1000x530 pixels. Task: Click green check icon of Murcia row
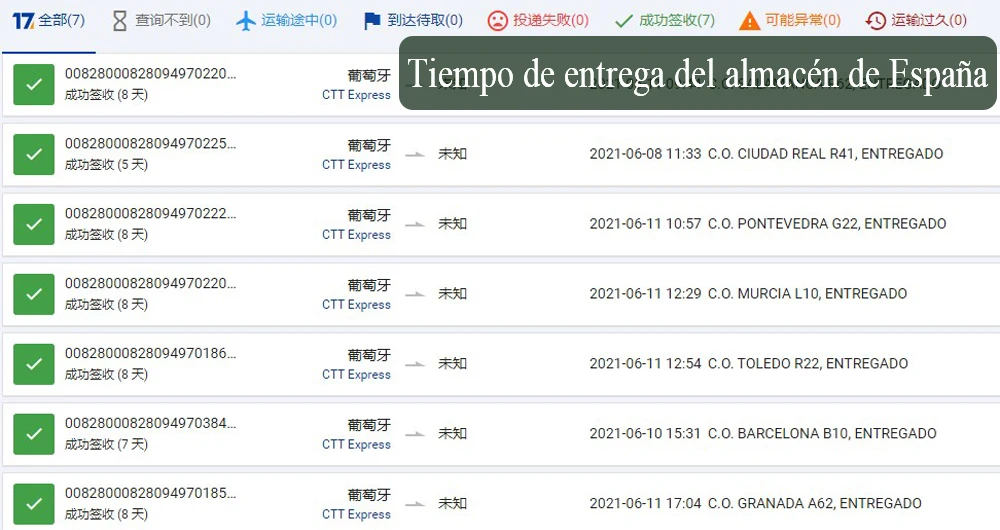point(34,294)
